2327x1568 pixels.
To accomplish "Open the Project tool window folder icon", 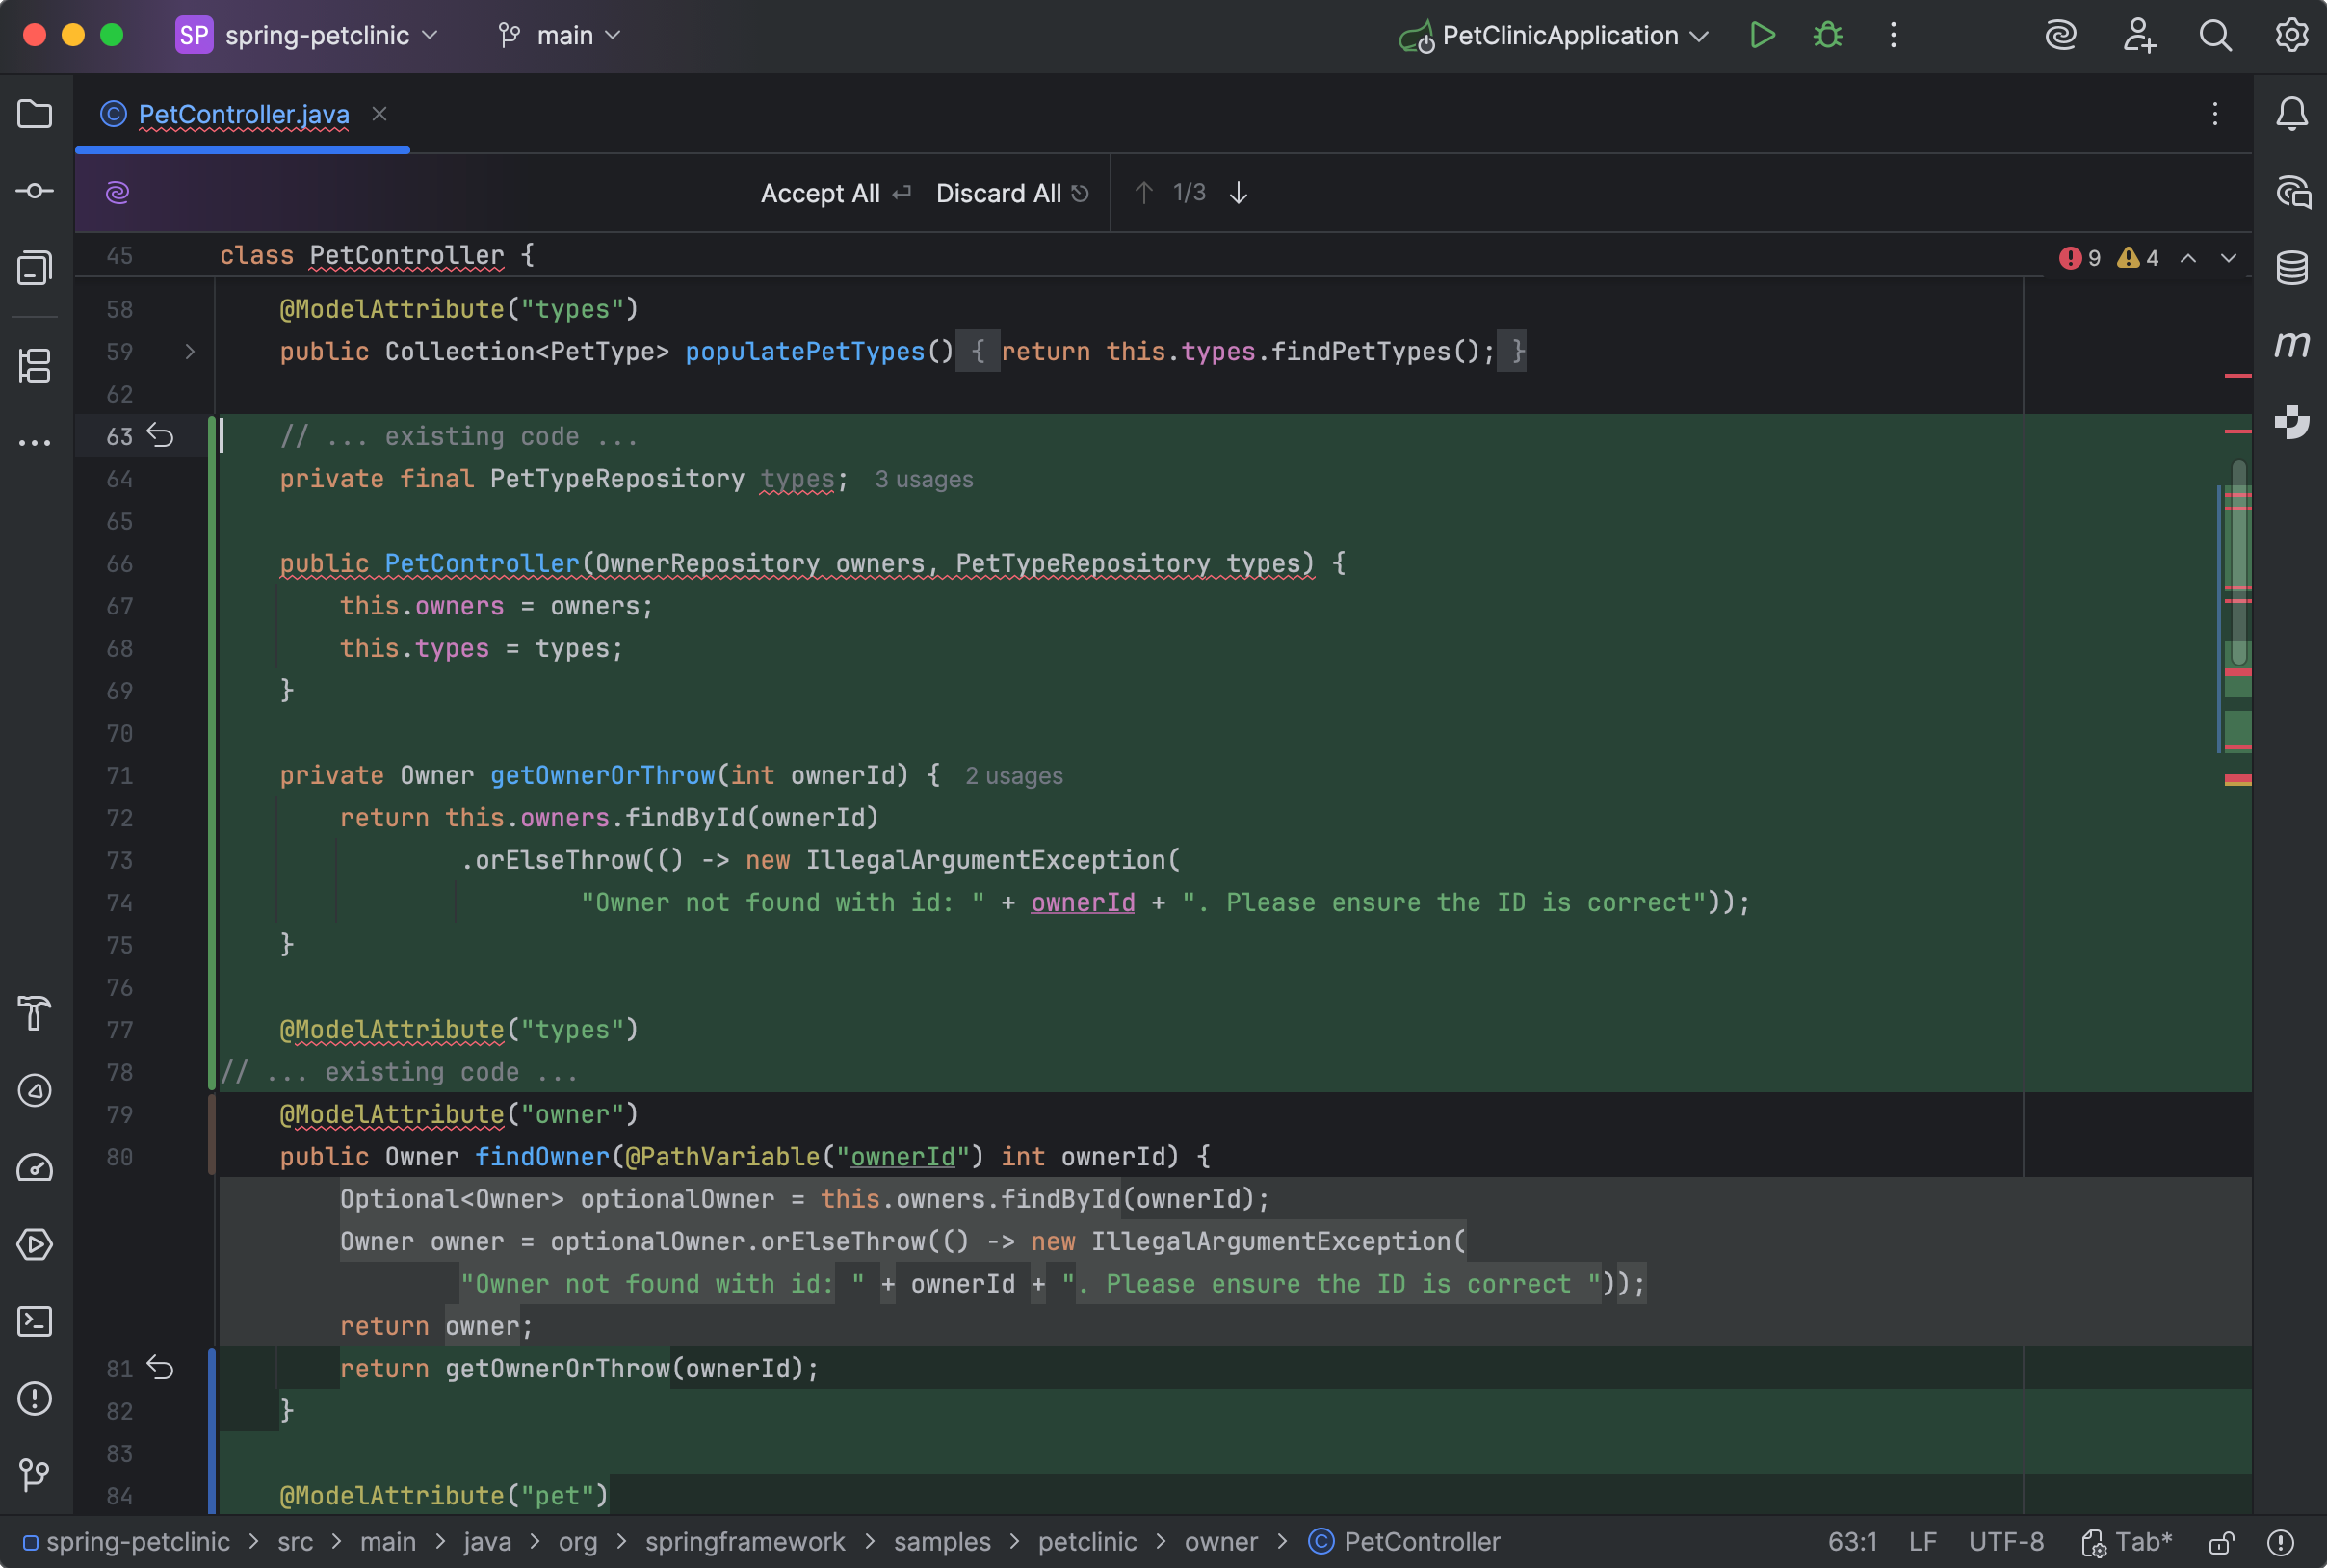I will tap(35, 114).
